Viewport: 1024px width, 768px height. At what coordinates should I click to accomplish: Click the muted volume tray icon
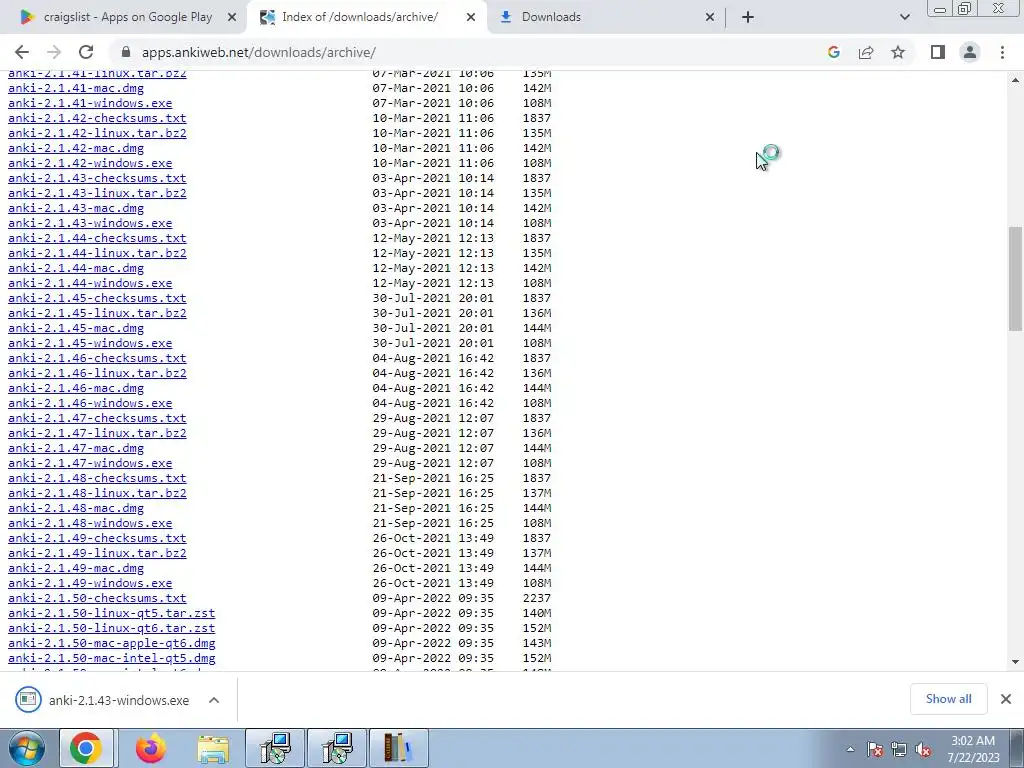(x=923, y=749)
